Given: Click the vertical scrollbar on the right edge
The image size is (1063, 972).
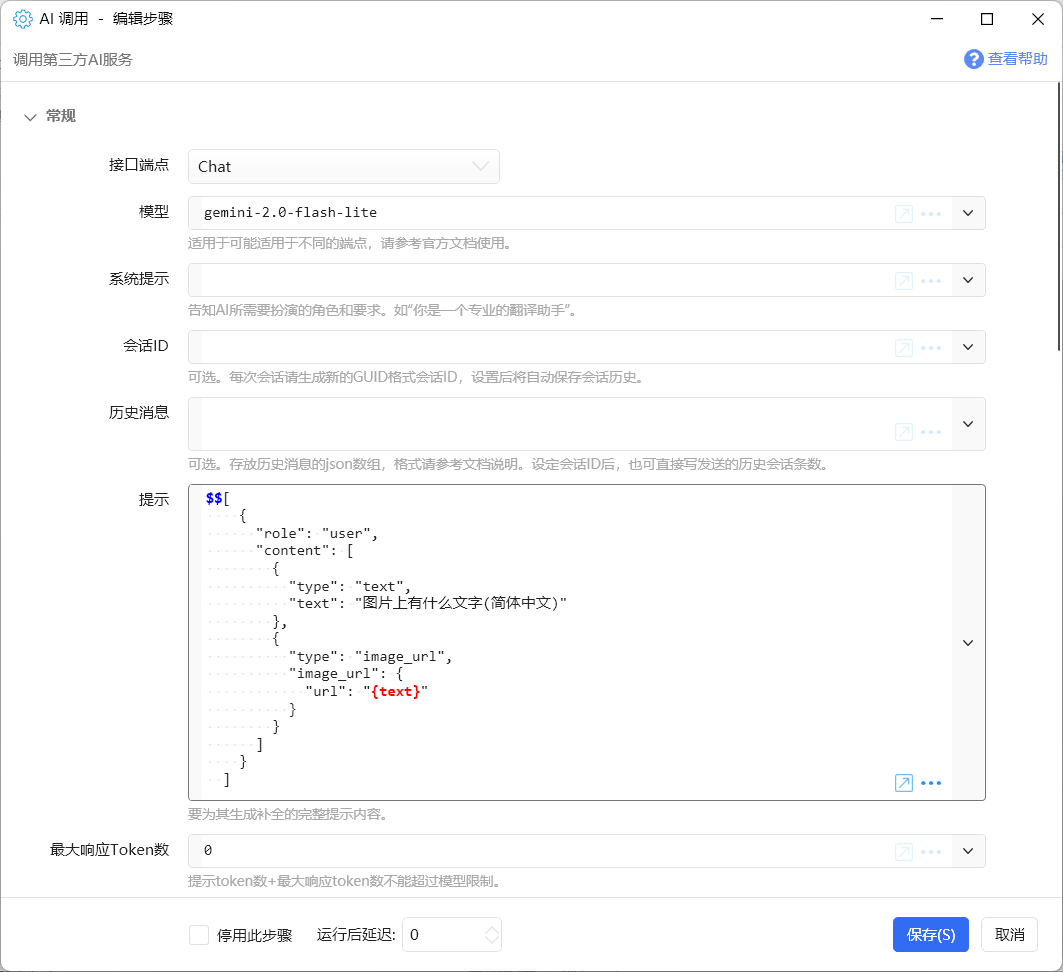Looking at the screenshot, I should tap(1059, 217).
